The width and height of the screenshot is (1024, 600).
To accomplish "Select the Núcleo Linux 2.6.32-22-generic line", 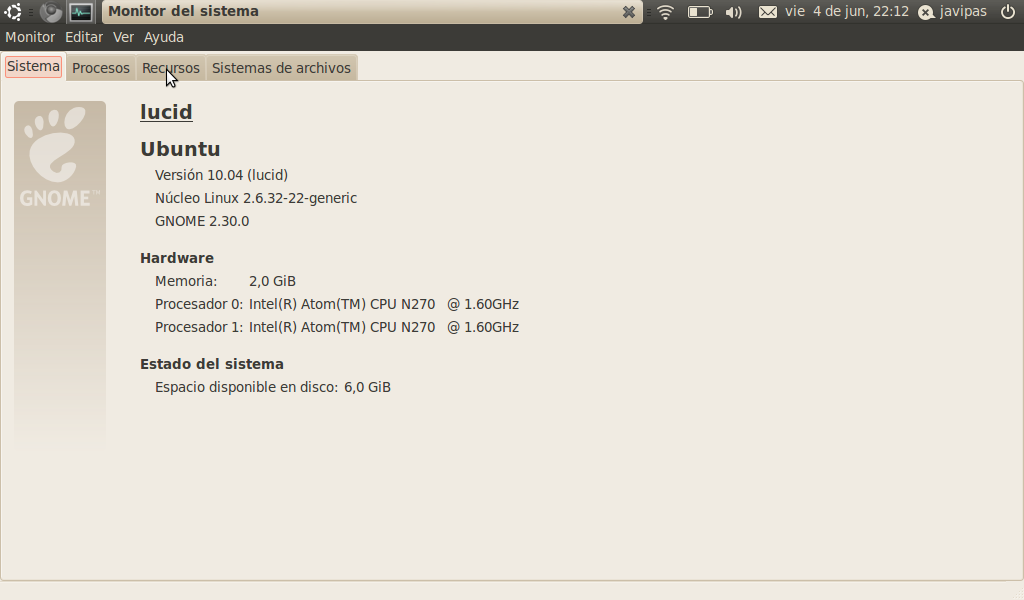I will [x=256, y=198].
